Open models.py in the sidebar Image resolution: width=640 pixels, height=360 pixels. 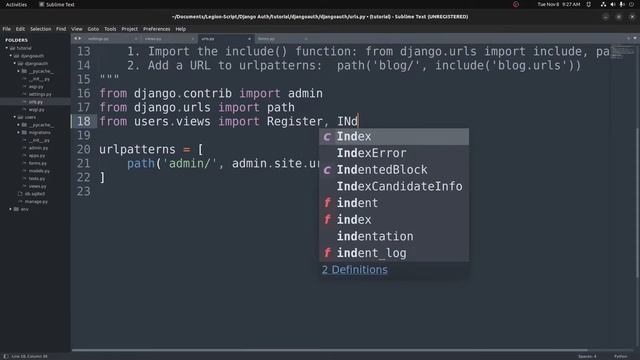point(39,171)
